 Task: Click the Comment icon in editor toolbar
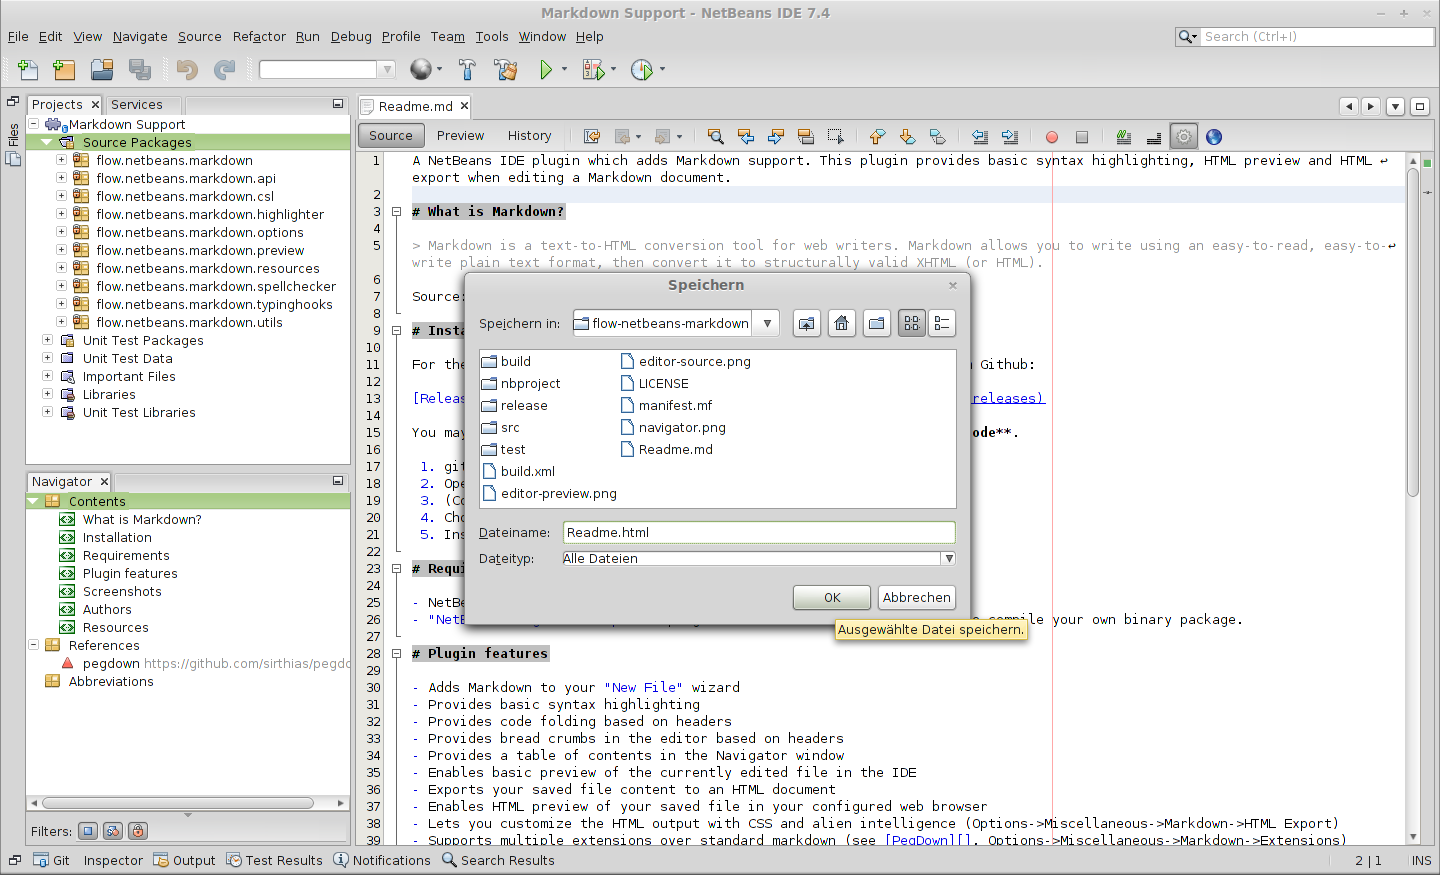1123,137
